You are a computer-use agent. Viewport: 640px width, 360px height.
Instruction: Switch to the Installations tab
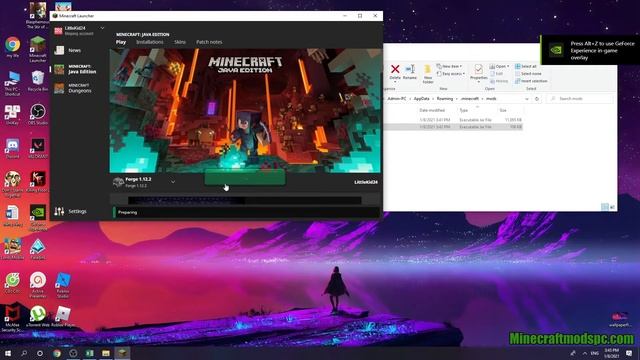149,42
